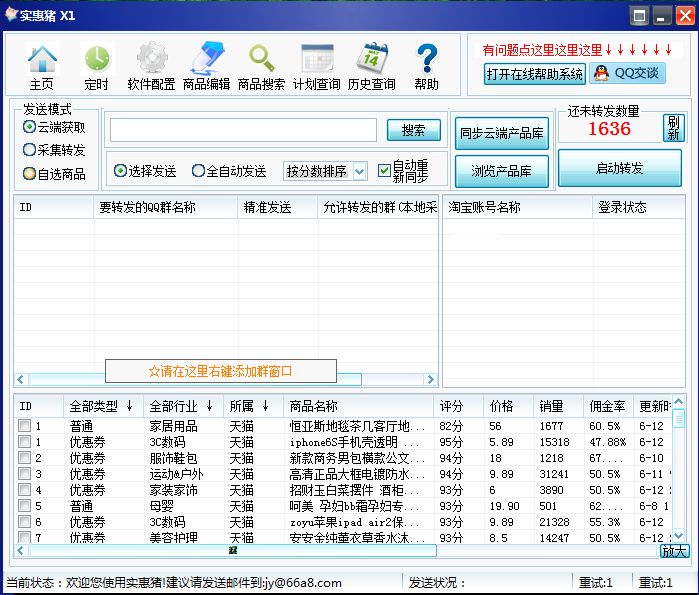Check the row with zoyu苹果ipad air2
699x595 pixels.
pyautogui.click(x=25, y=521)
